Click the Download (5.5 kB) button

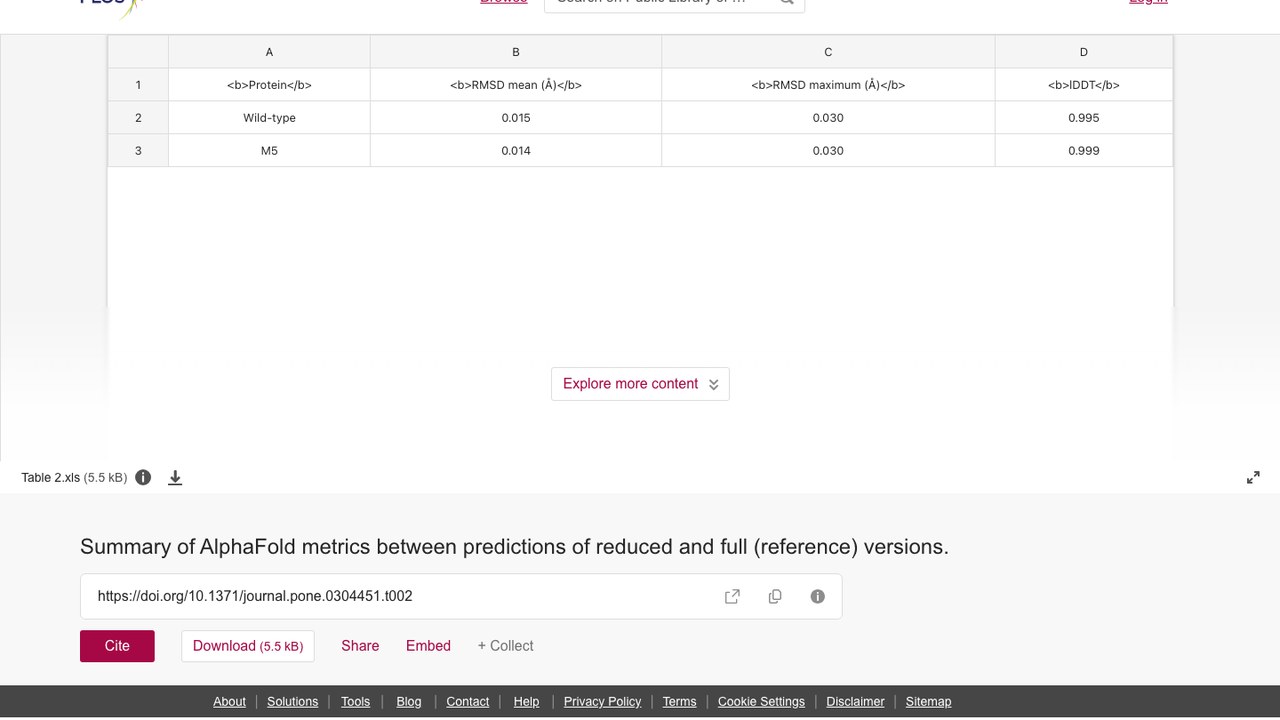pyautogui.click(x=248, y=646)
